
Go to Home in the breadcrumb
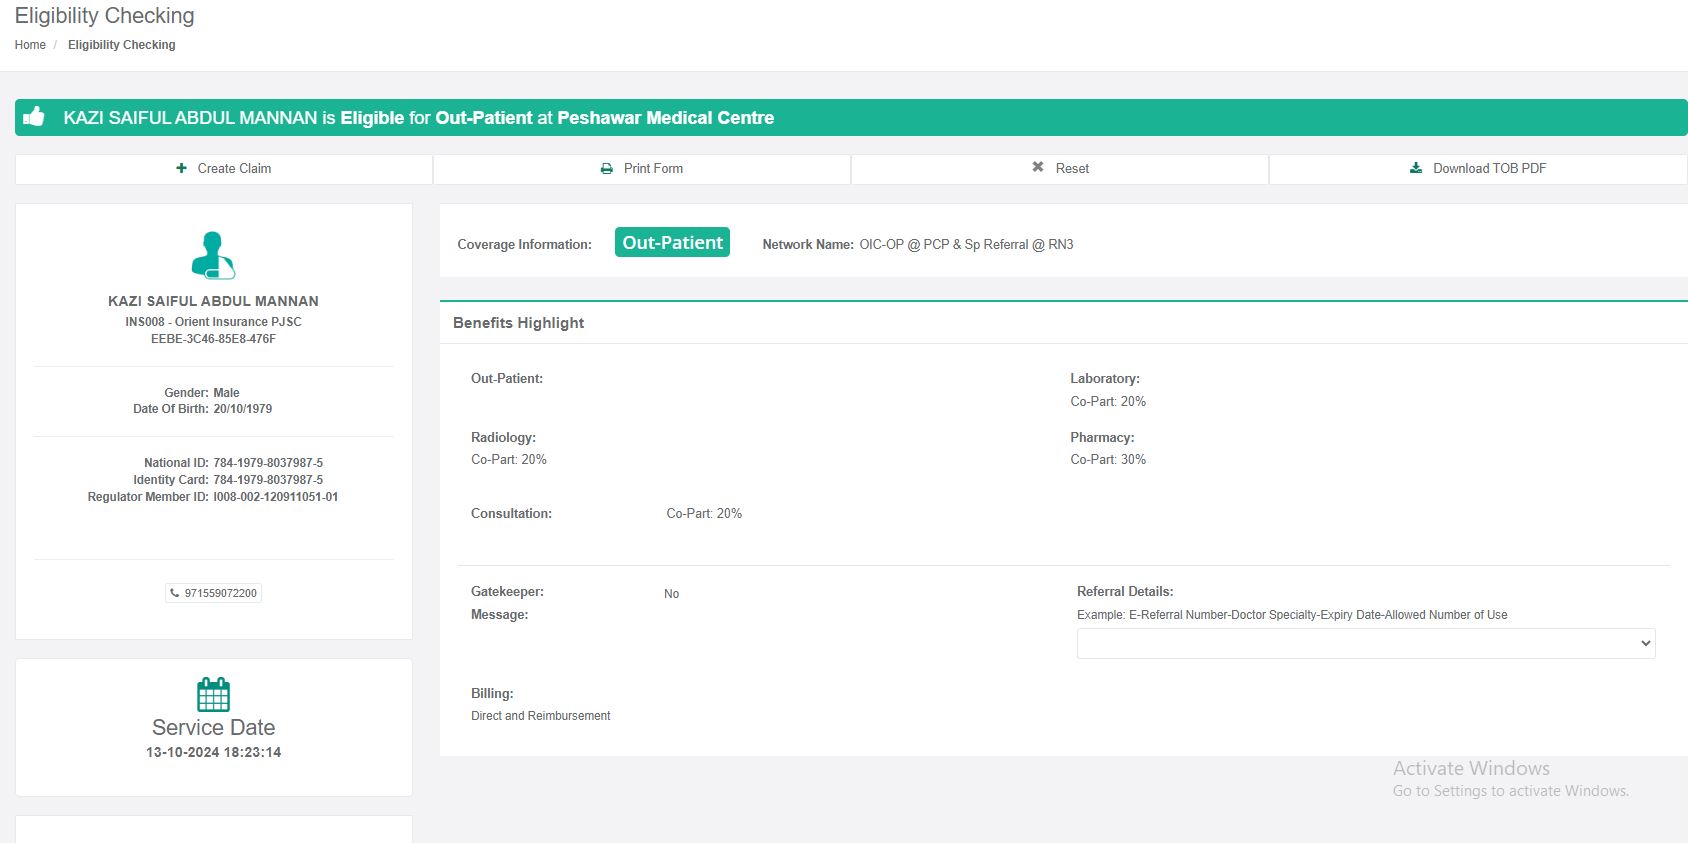30,45
